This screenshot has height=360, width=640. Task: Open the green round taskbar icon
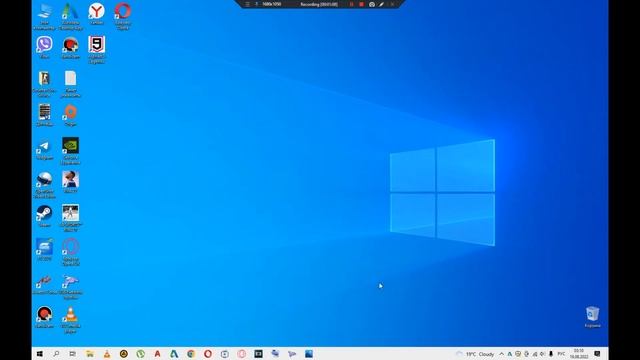141,353
